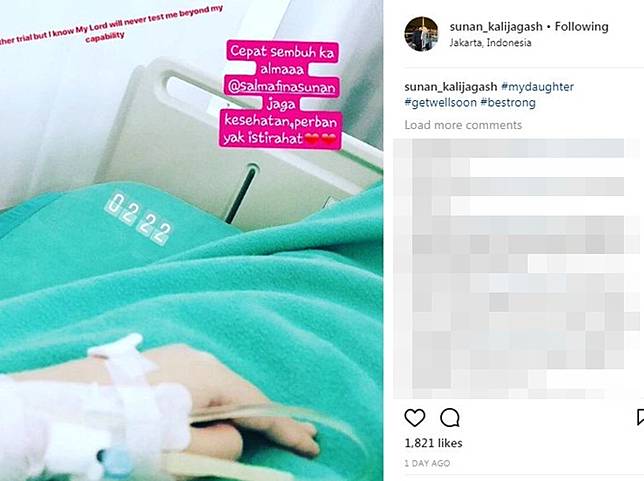Click the sunan_kalijagash name in the caption
Viewport: 644px width, 481px height.
451,87
